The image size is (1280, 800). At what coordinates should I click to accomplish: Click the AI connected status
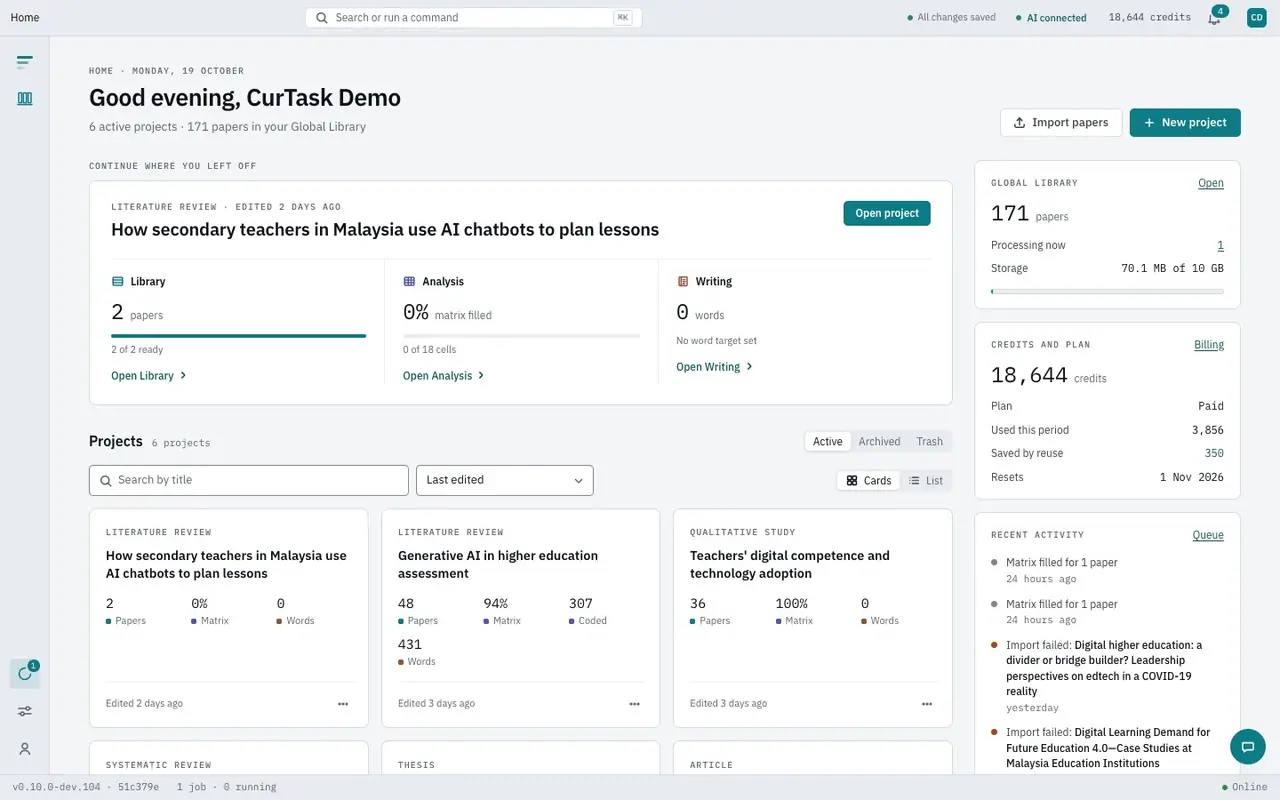(x=1050, y=18)
